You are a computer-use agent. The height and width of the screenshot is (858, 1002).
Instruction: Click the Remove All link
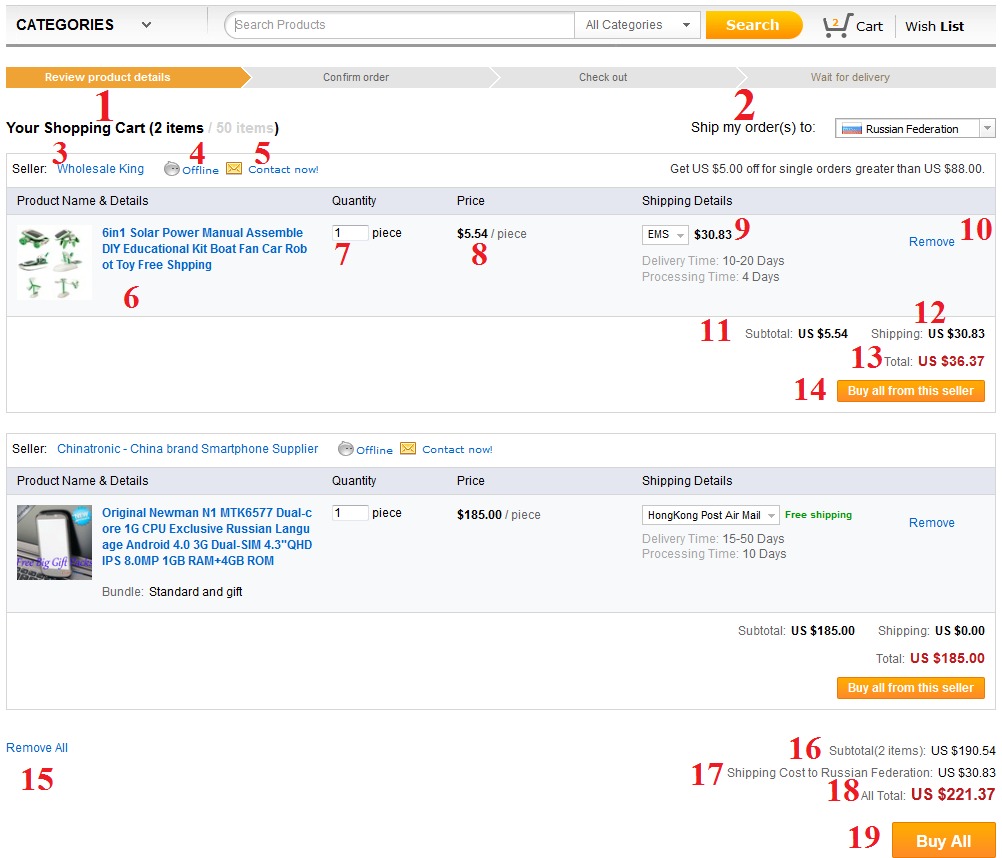[37, 748]
